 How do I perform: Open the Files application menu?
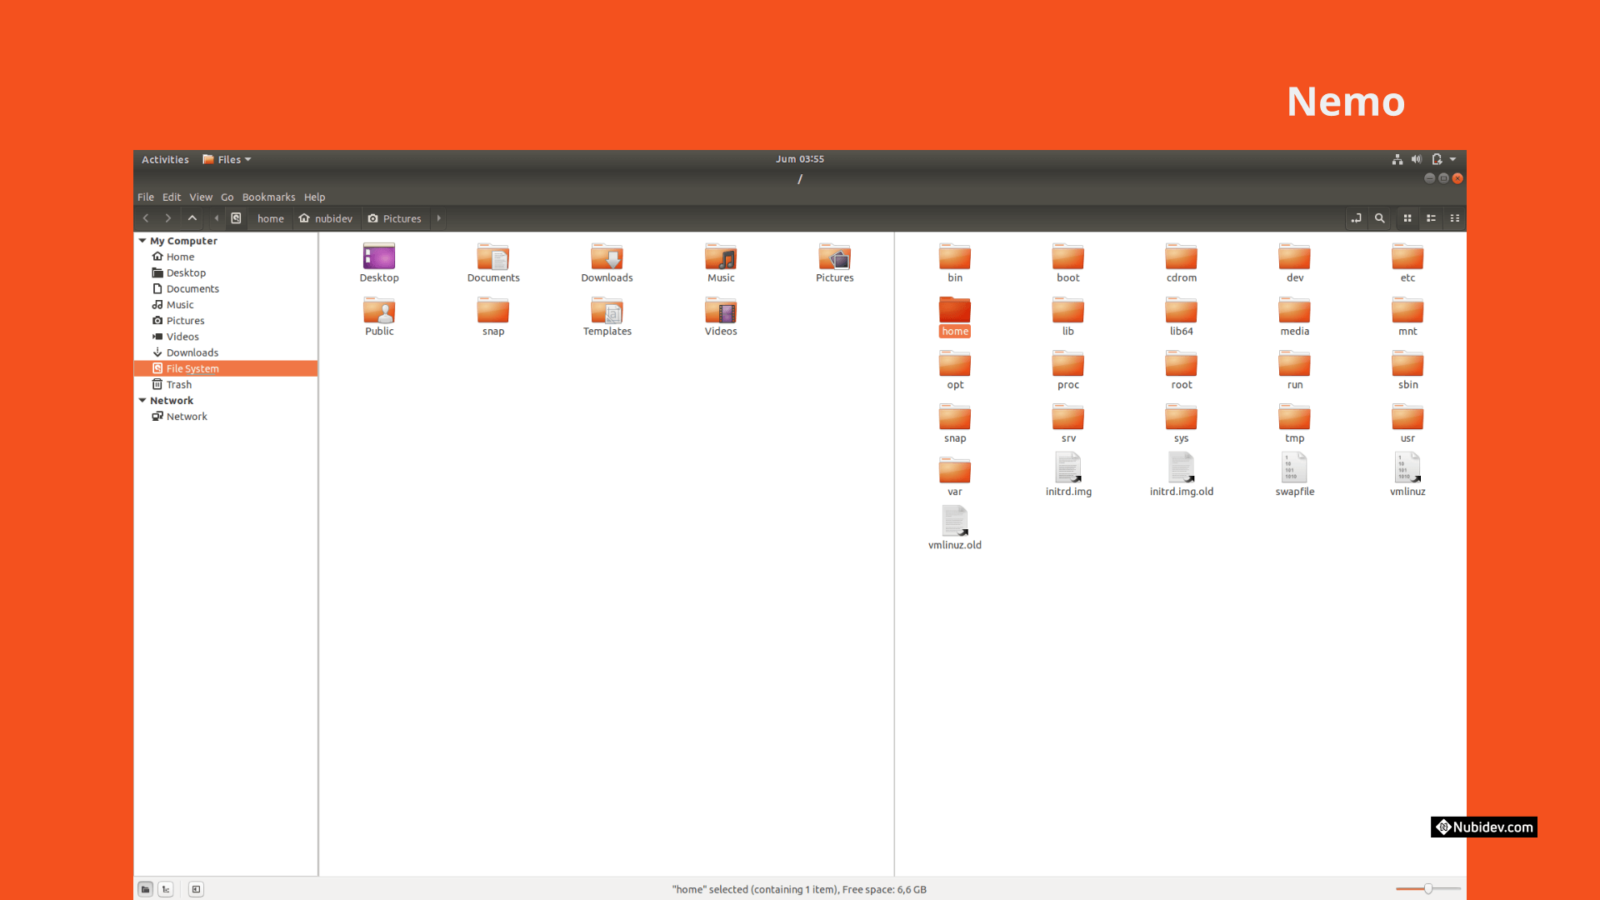coord(226,159)
